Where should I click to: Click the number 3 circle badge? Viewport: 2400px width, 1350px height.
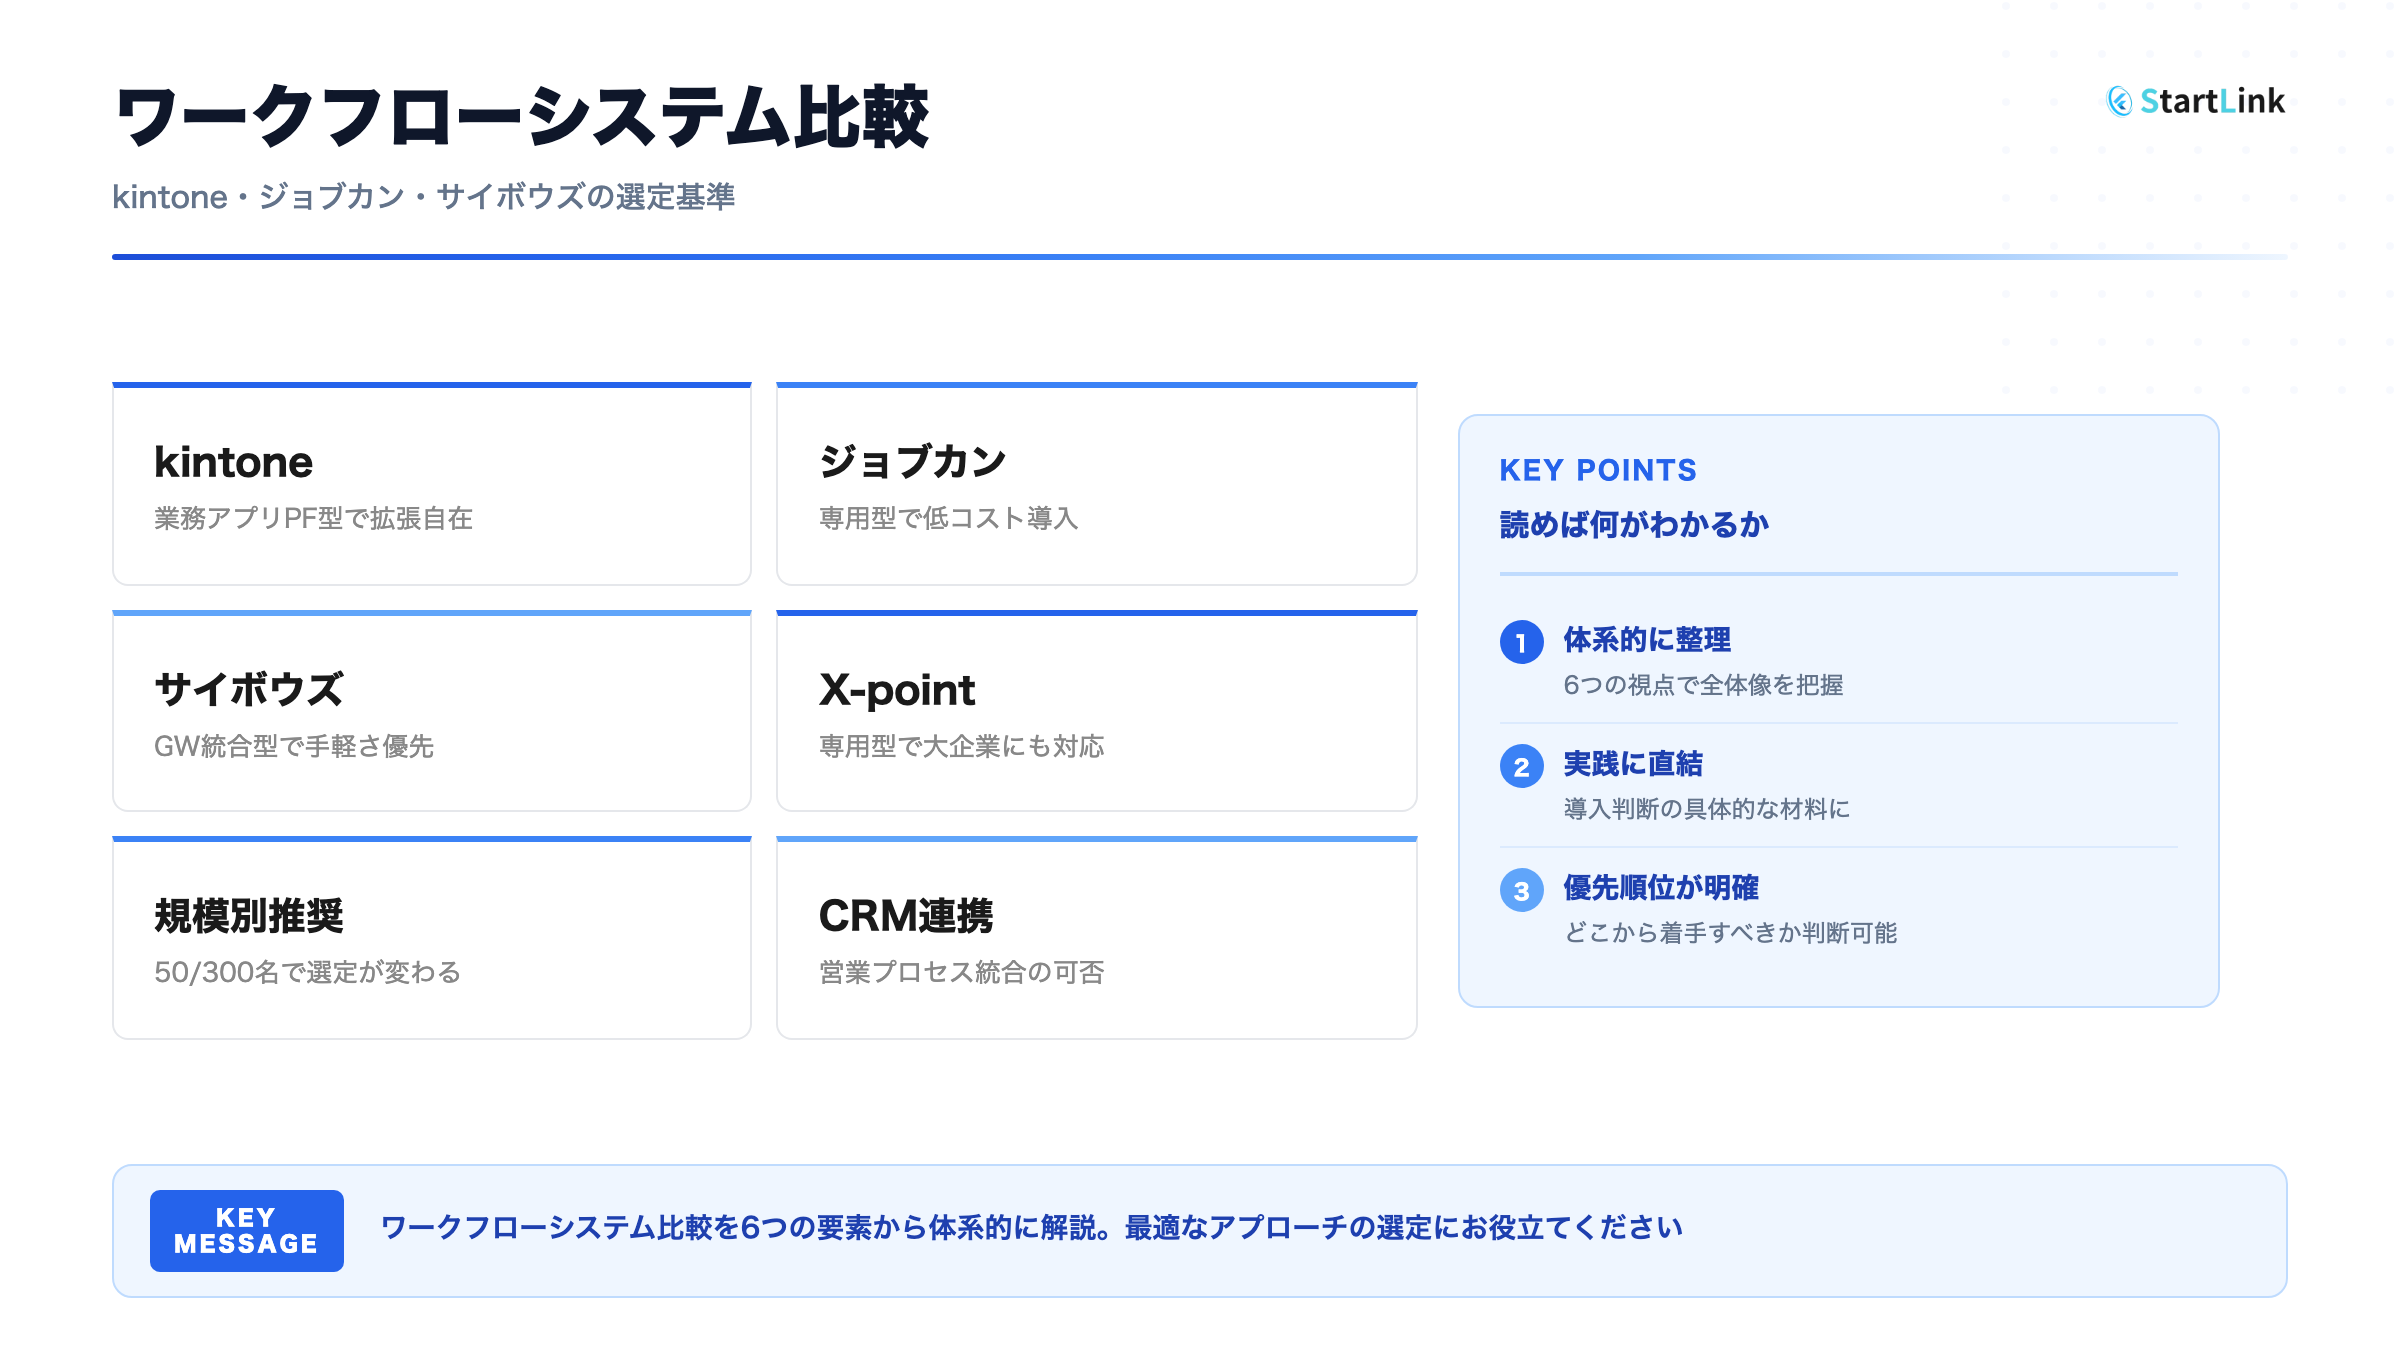[x=1521, y=891]
